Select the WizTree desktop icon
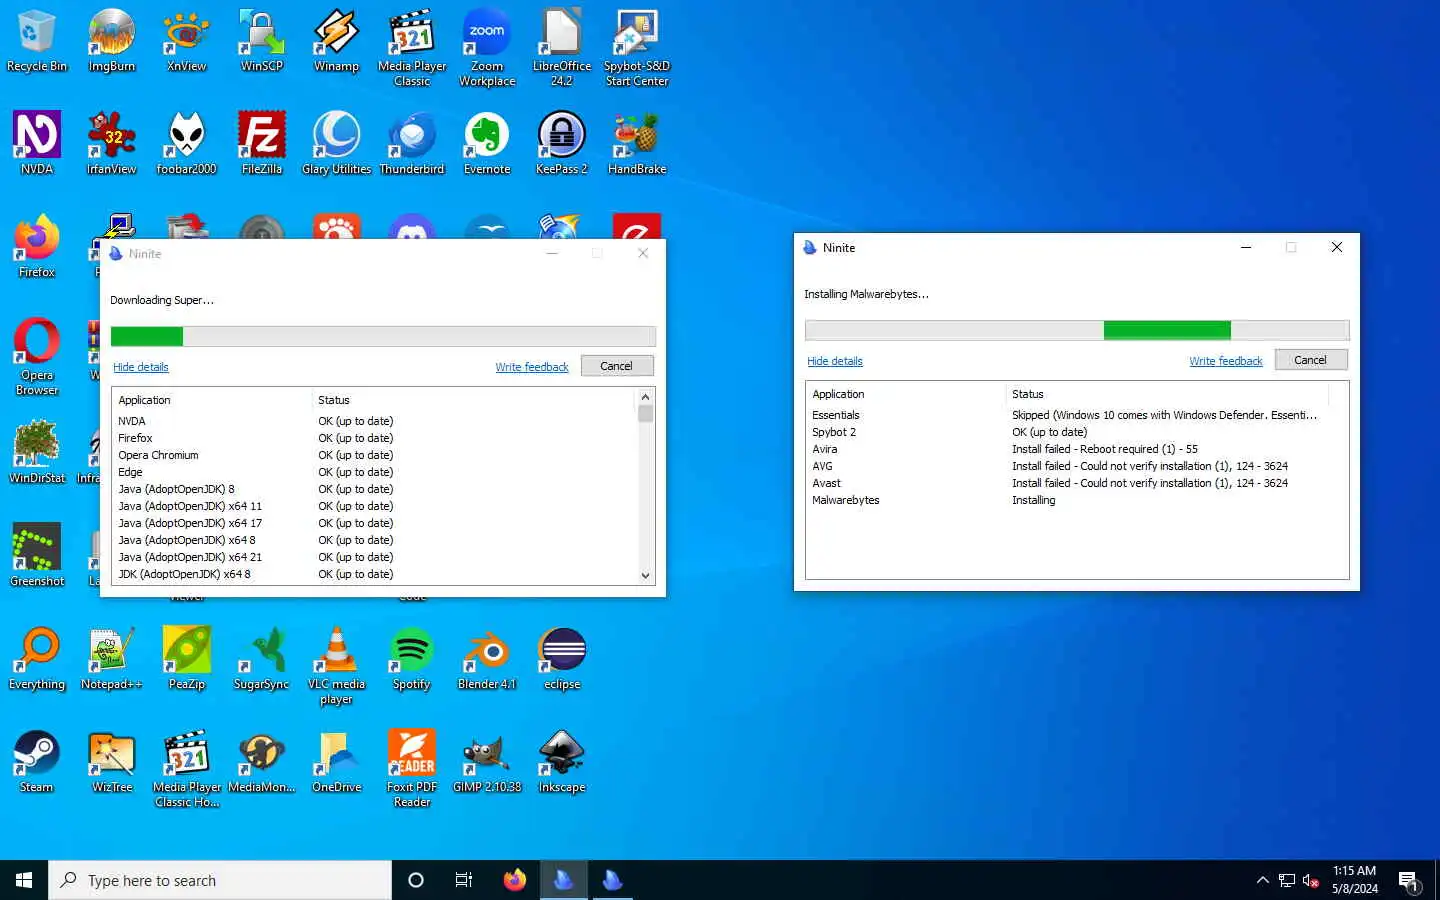The width and height of the screenshot is (1440, 900). click(x=111, y=761)
